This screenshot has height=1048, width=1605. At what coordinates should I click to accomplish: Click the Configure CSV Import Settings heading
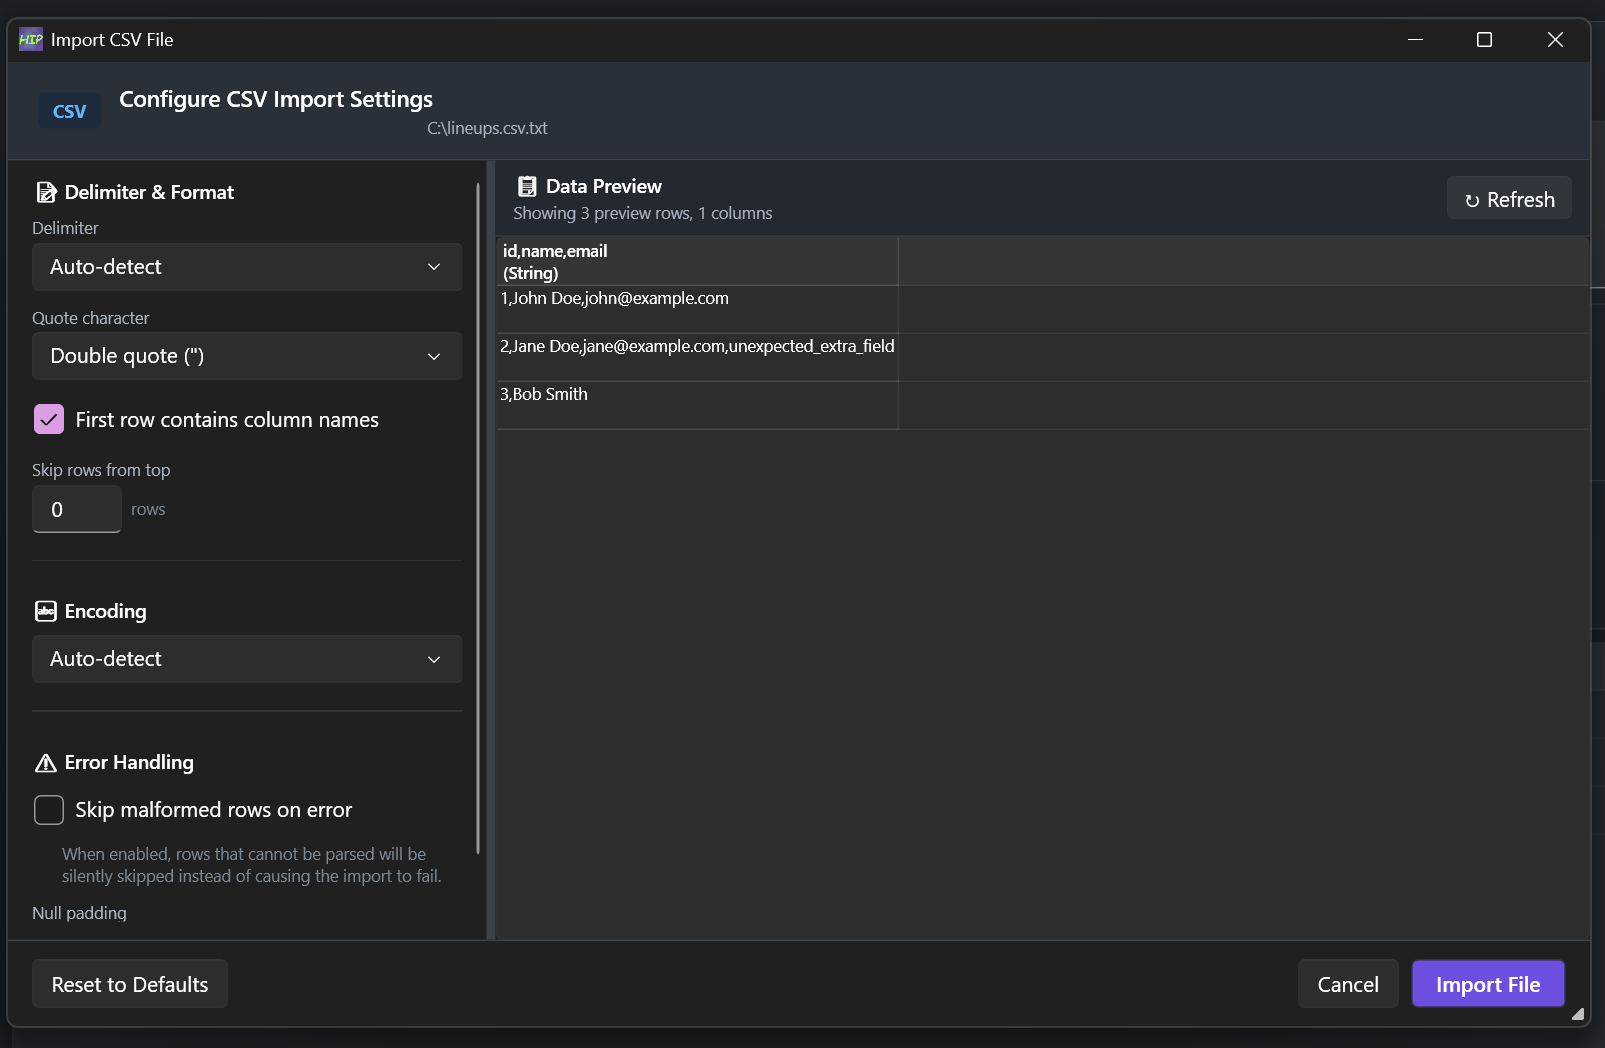pos(276,99)
